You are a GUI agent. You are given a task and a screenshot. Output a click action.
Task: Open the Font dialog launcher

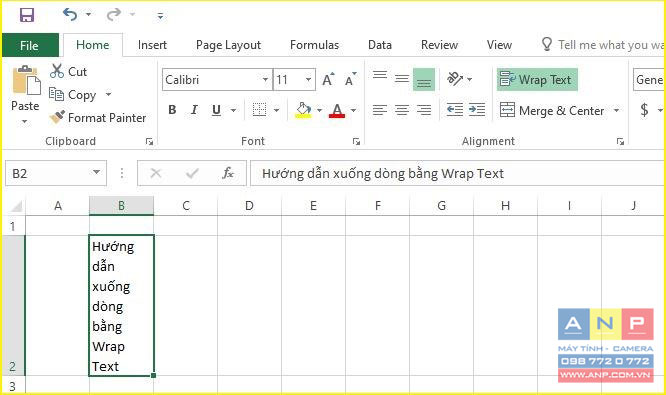click(x=356, y=141)
